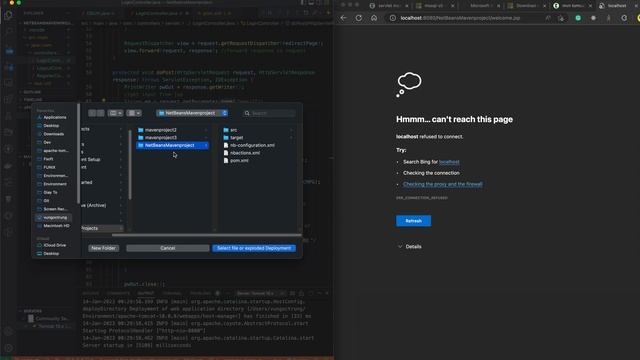
Task: Click the New Folder button
Action: tap(103, 248)
